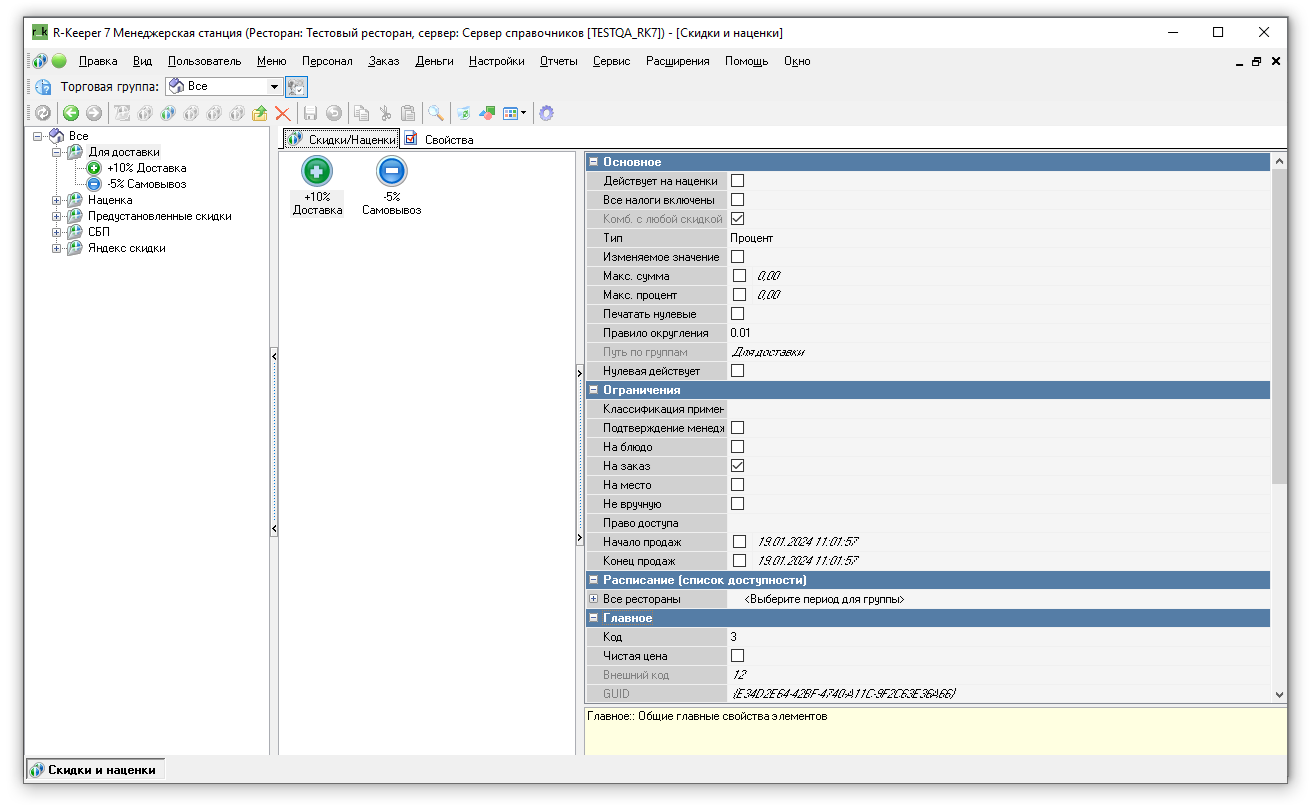Click the folder with up arrow icon
The image size is (1310, 805).
pyautogui.click(x=260, y=114)
